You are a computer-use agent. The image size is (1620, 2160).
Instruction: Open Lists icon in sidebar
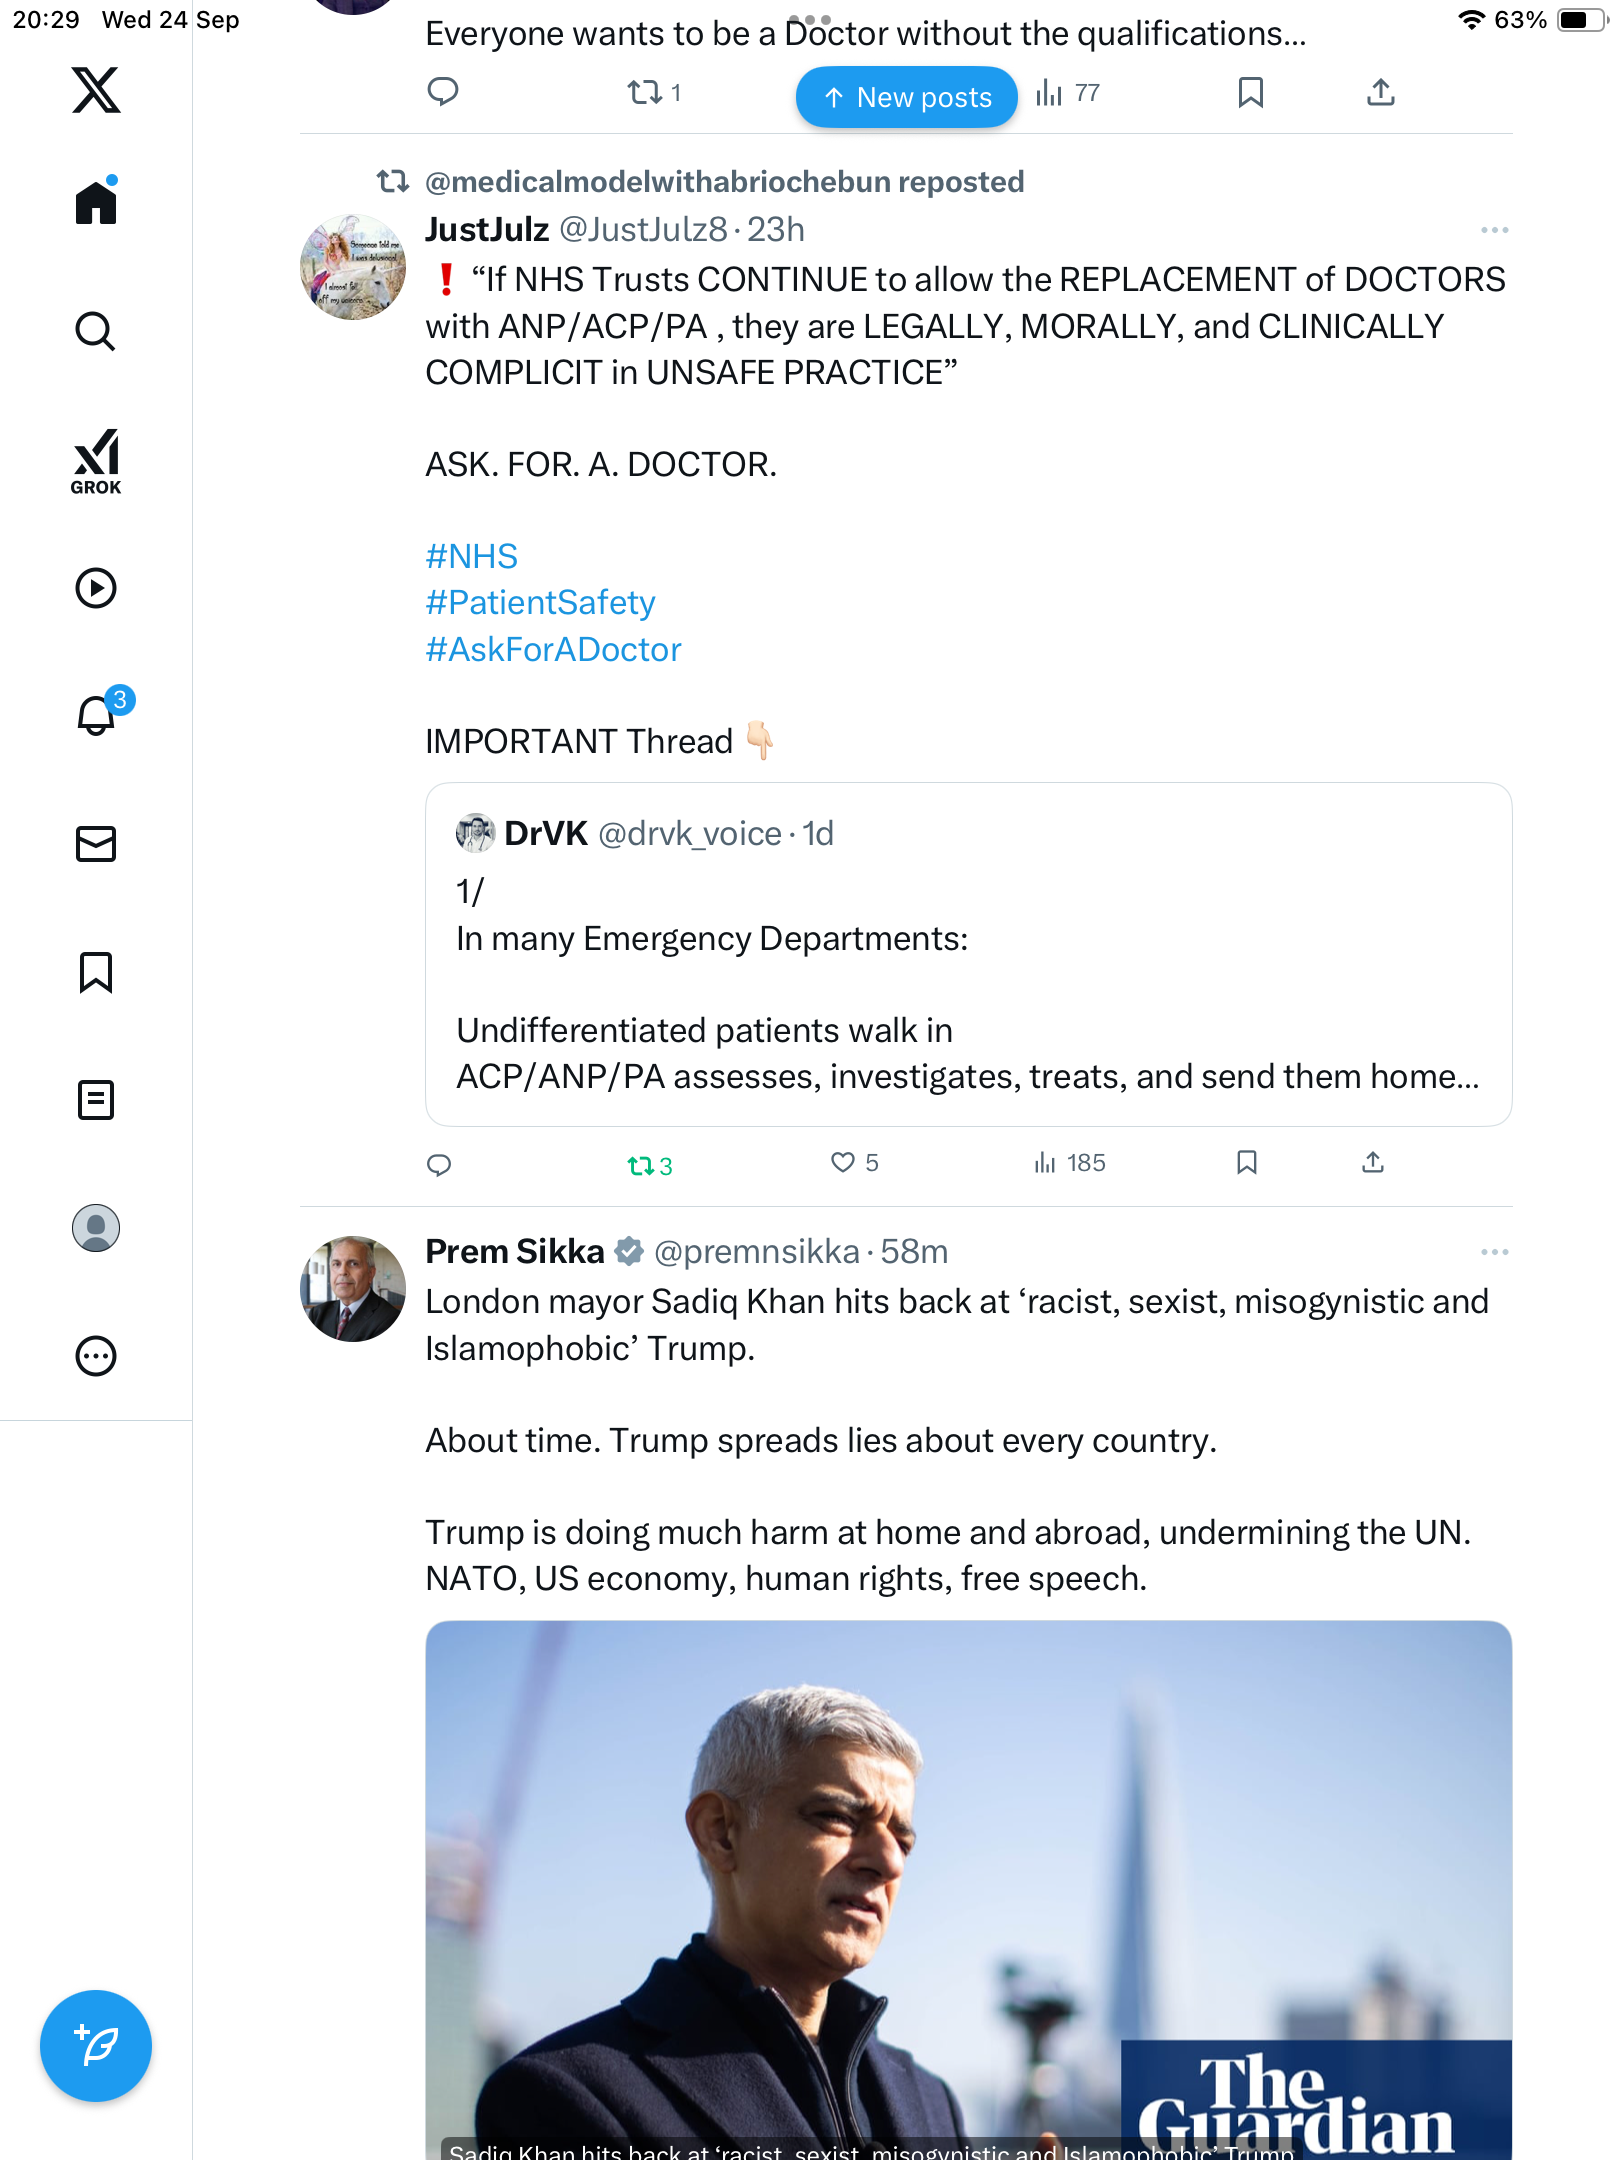pos(96,1100)
